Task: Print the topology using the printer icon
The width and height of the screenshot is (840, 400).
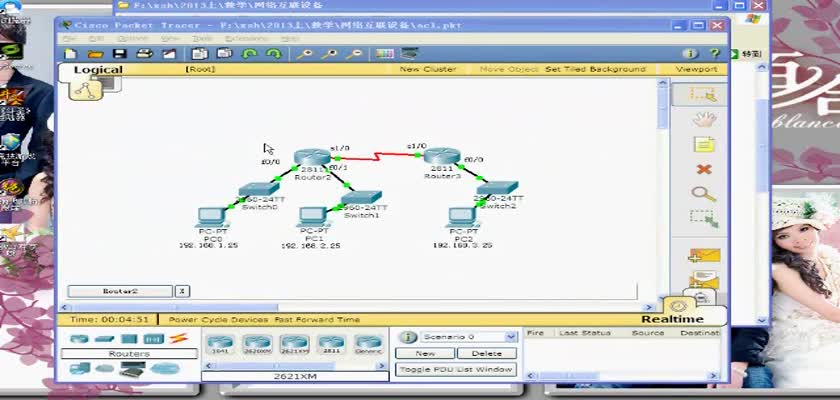Action: (144, 54)
